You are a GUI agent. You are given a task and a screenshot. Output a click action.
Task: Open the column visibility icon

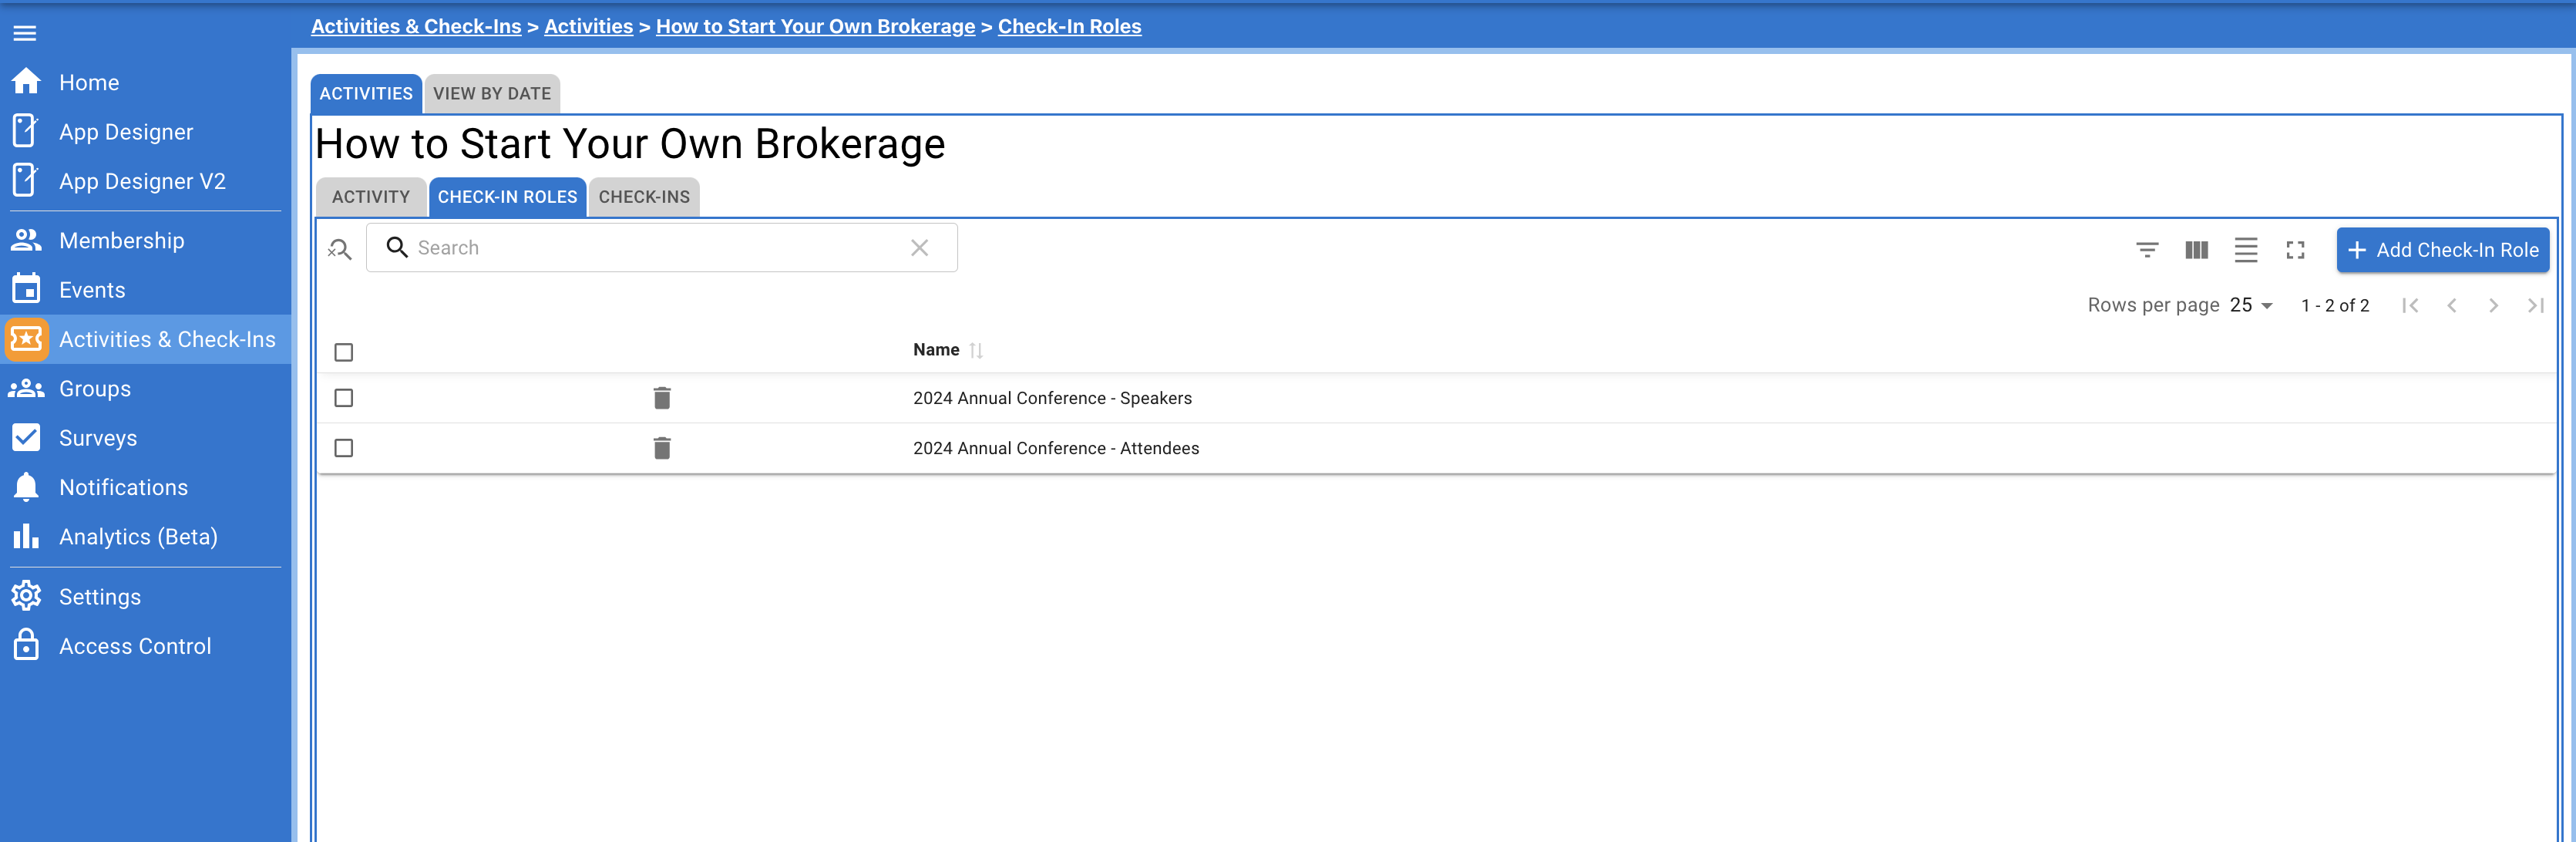click(2196, 250)
